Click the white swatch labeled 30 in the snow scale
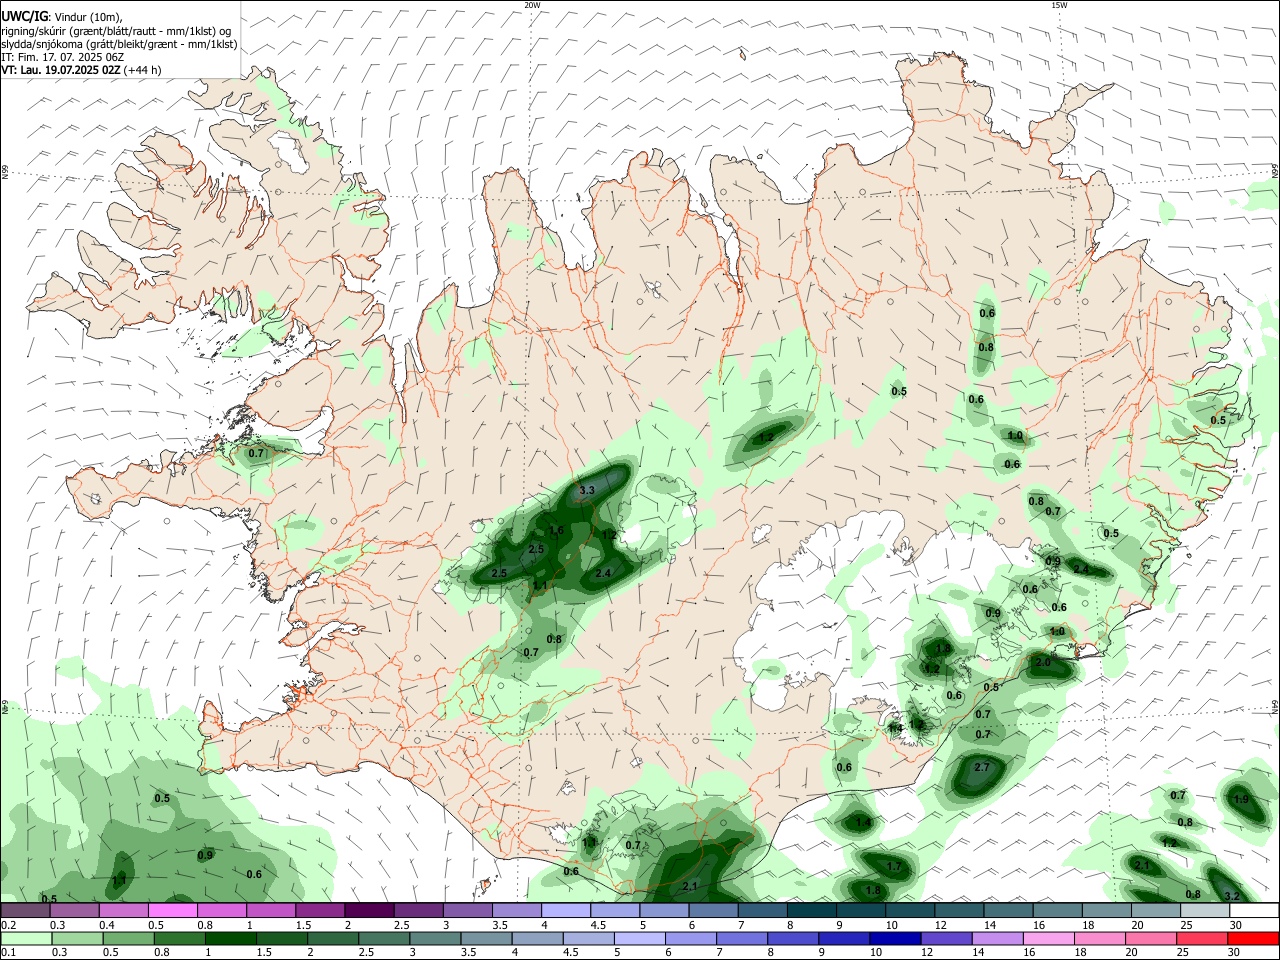The width and height of the screenshot is (1280, 960). pyautogui.click(x=1254, y=908)
